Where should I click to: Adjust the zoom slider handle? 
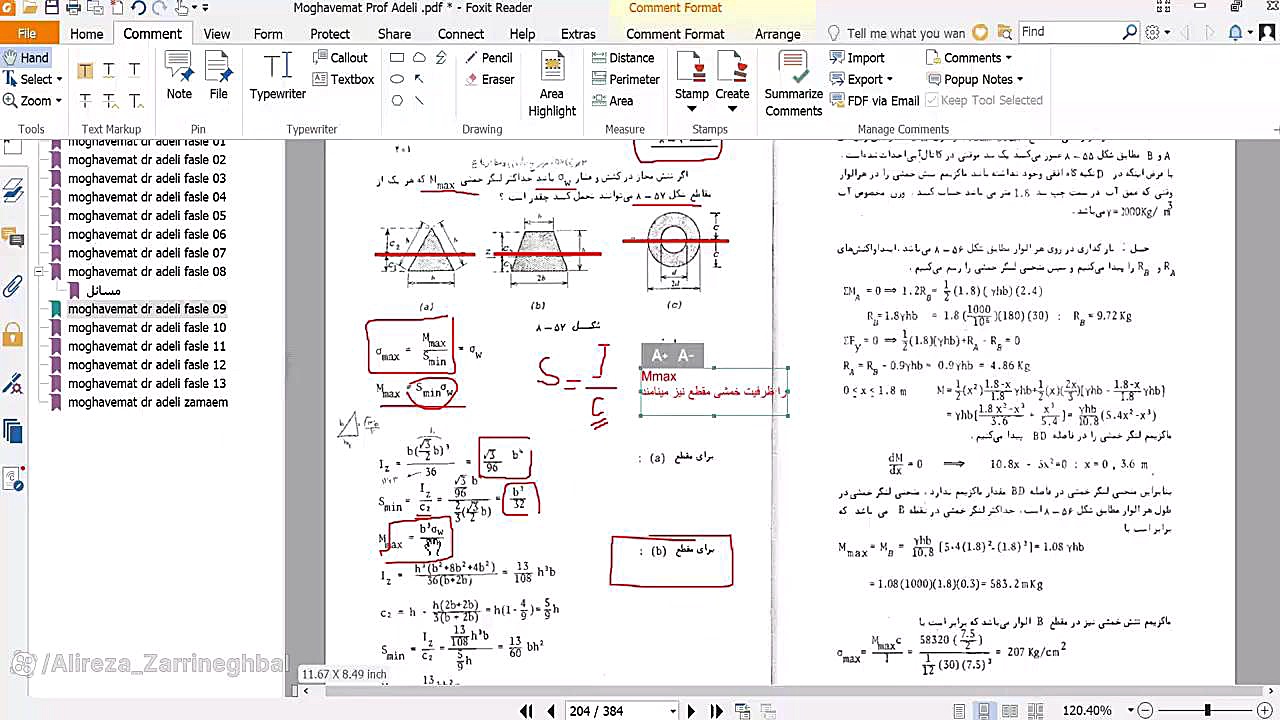point(1208,711)
